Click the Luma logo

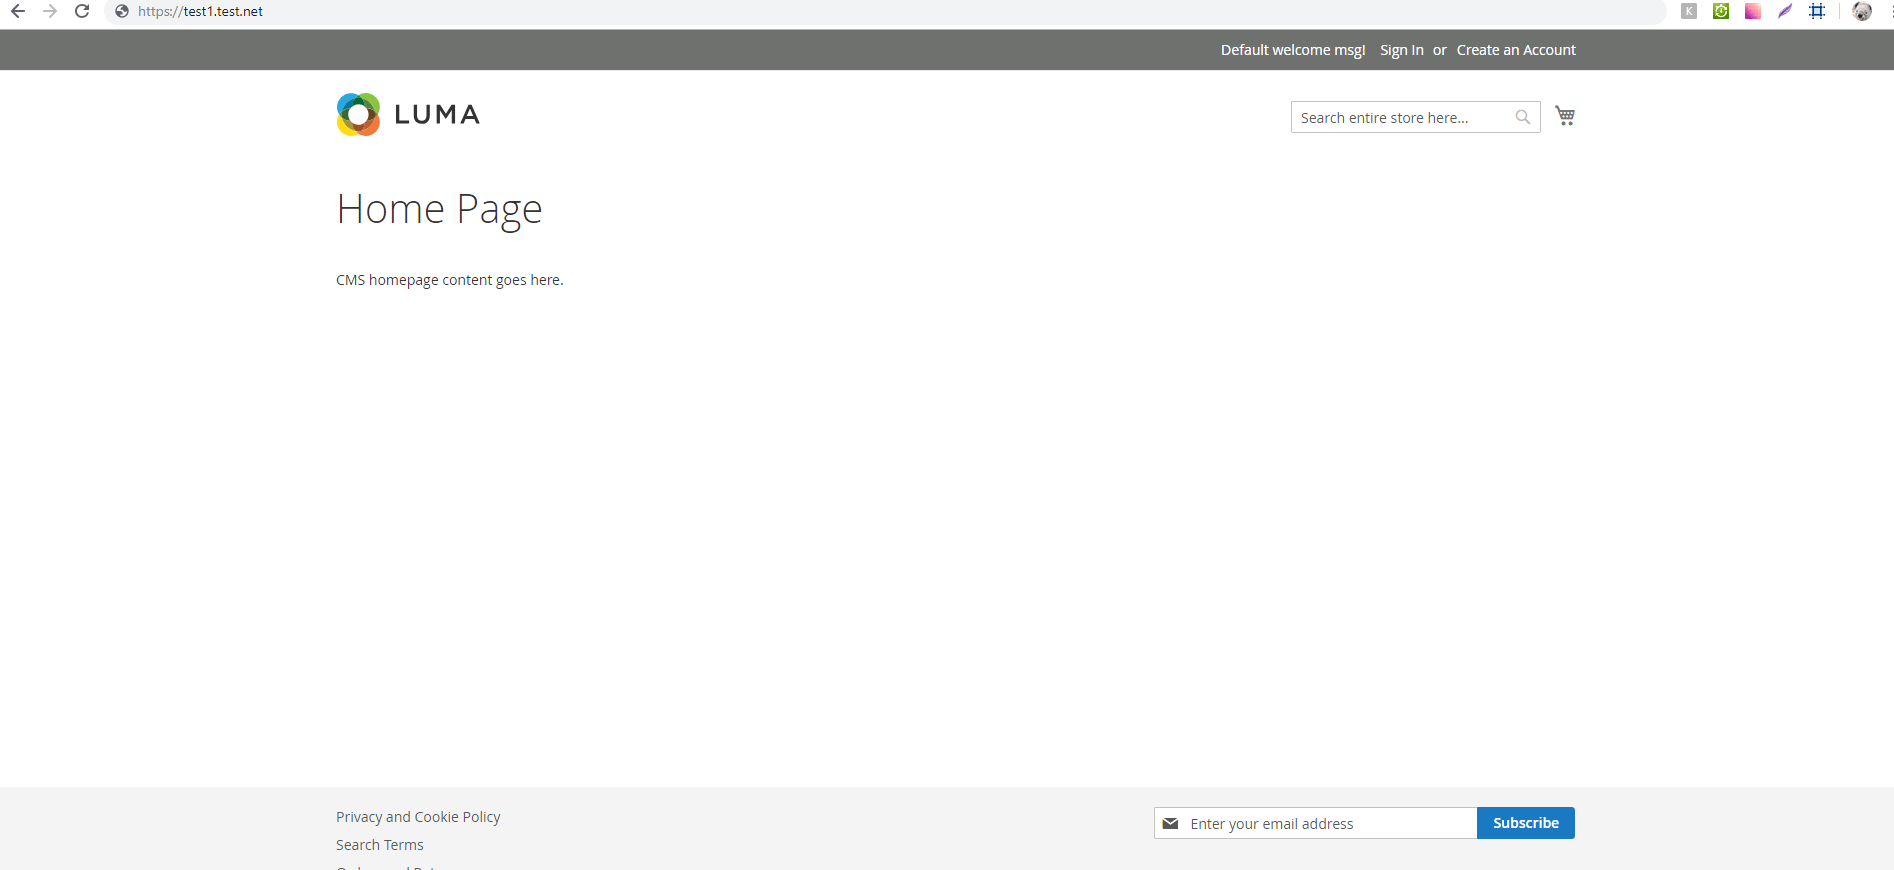[x=408, y=114]
